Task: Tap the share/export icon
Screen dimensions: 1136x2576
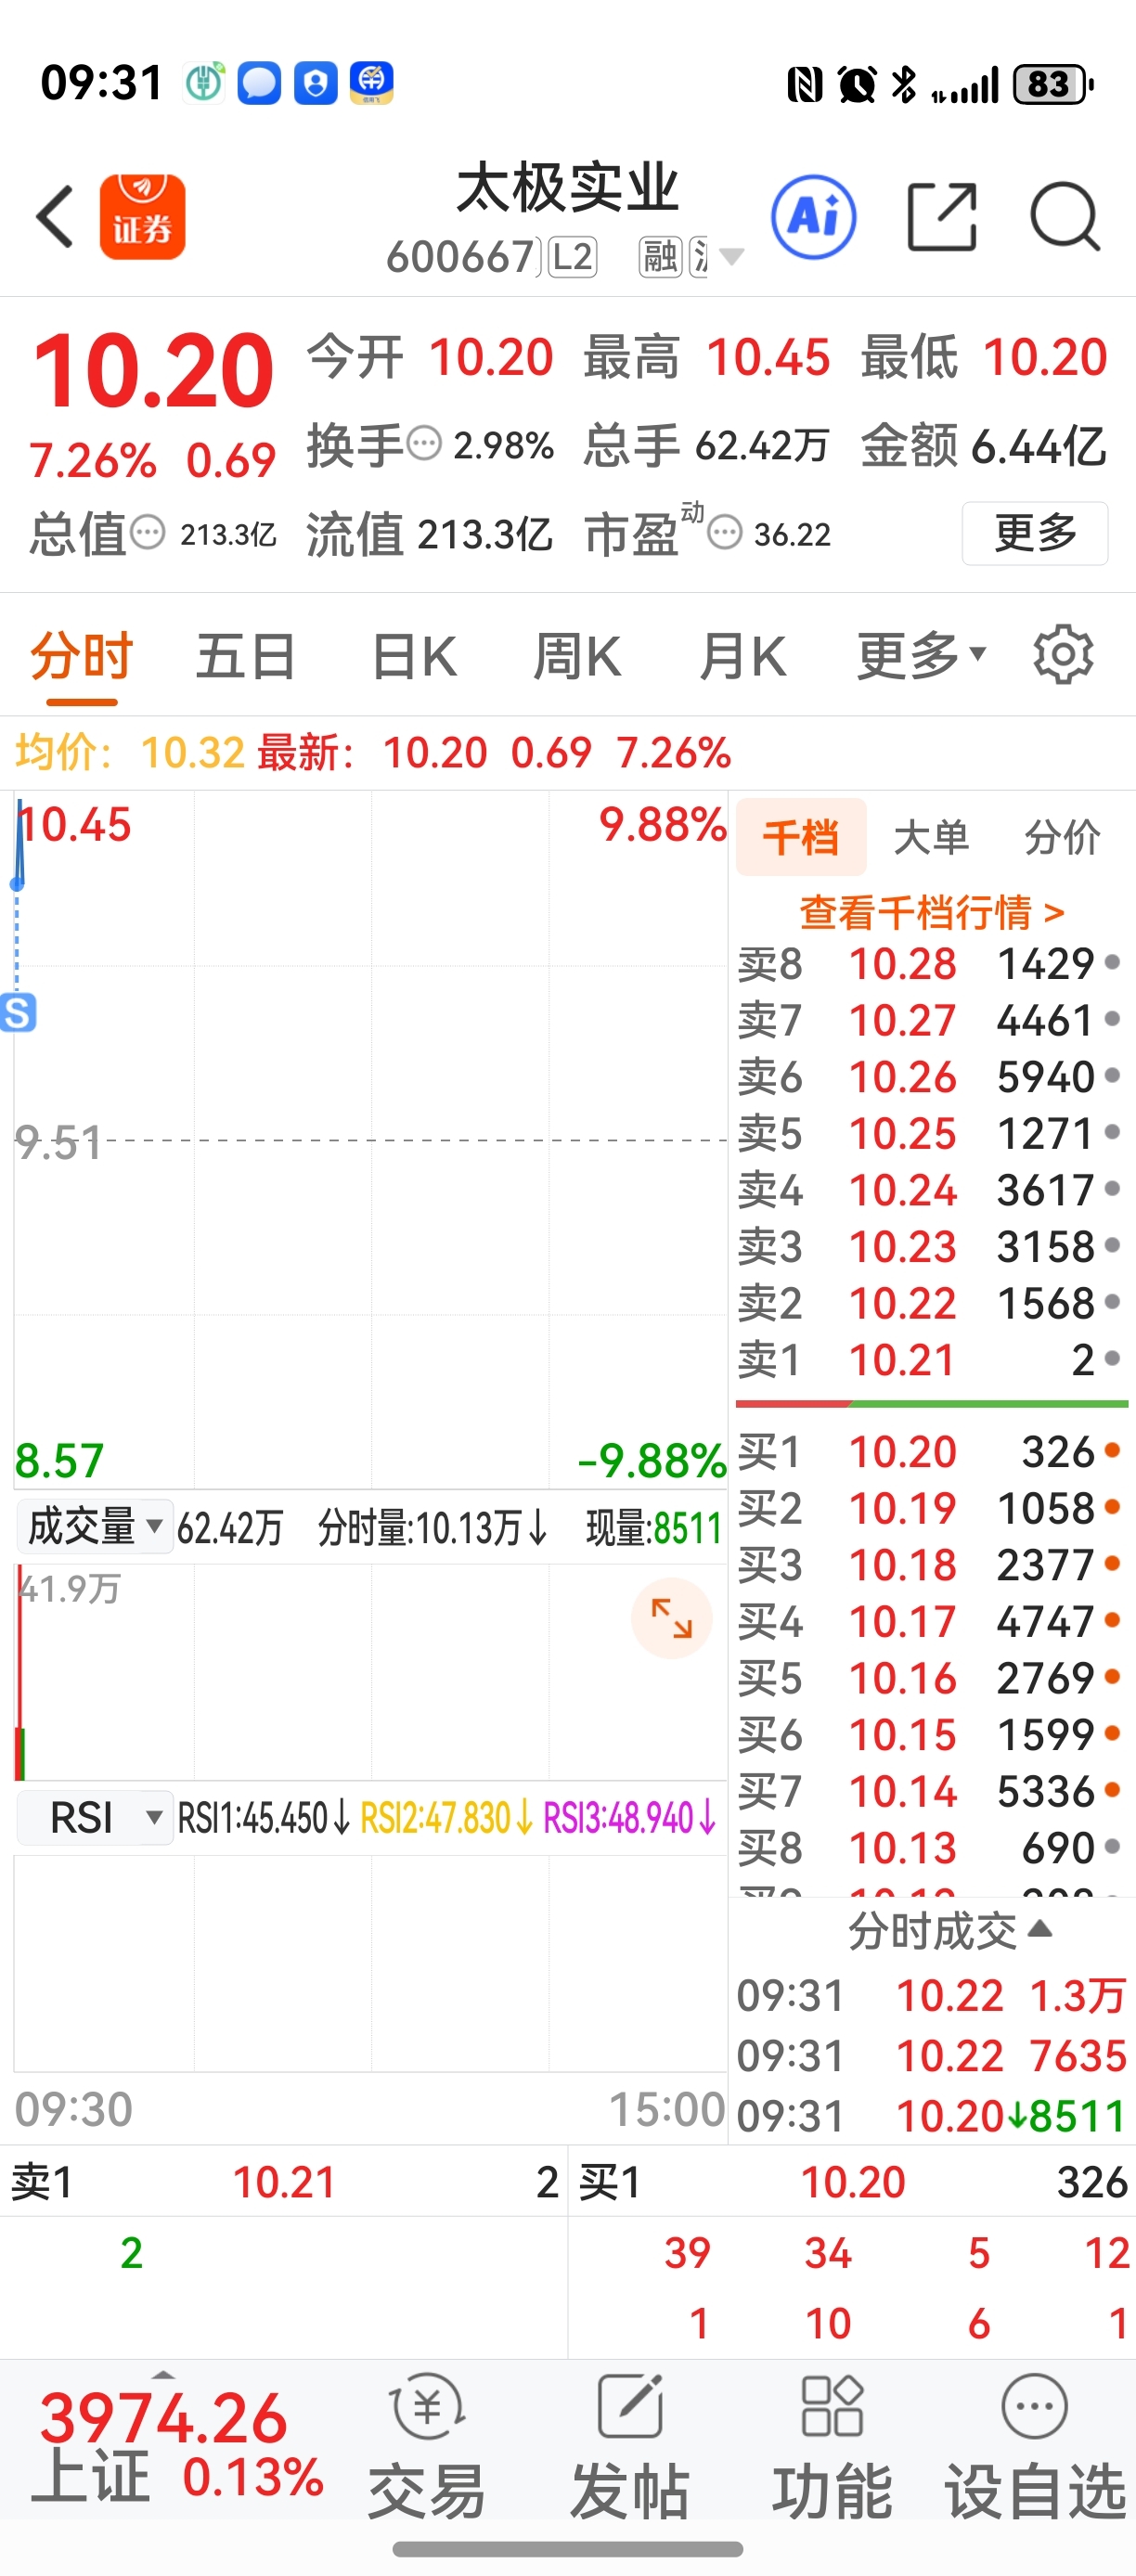Action: click(x=941, y=217)
